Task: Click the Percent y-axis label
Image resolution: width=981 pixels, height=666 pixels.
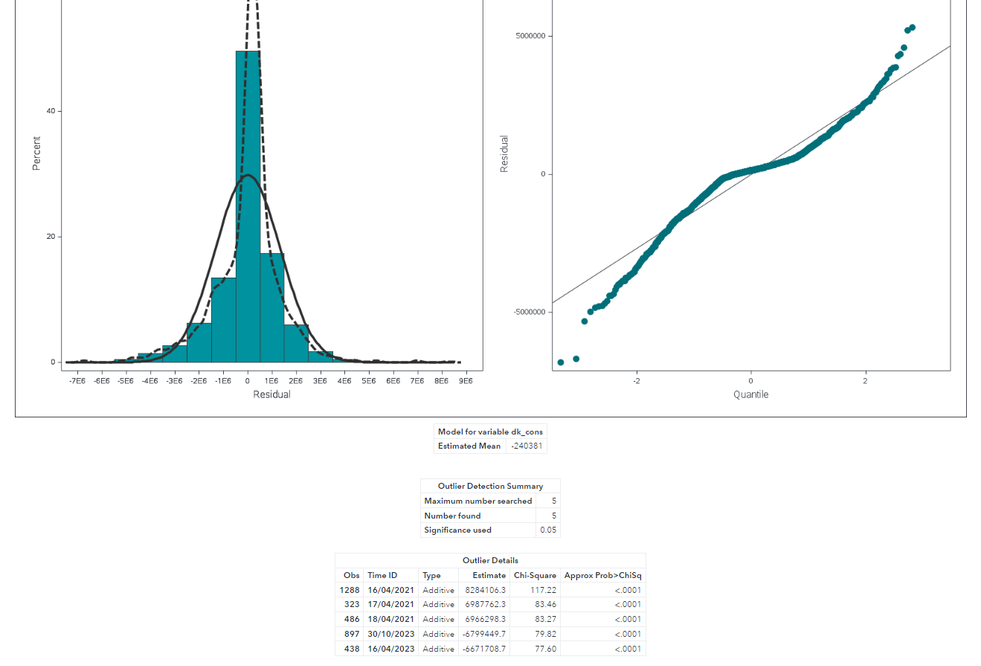Action: point(36,153)
